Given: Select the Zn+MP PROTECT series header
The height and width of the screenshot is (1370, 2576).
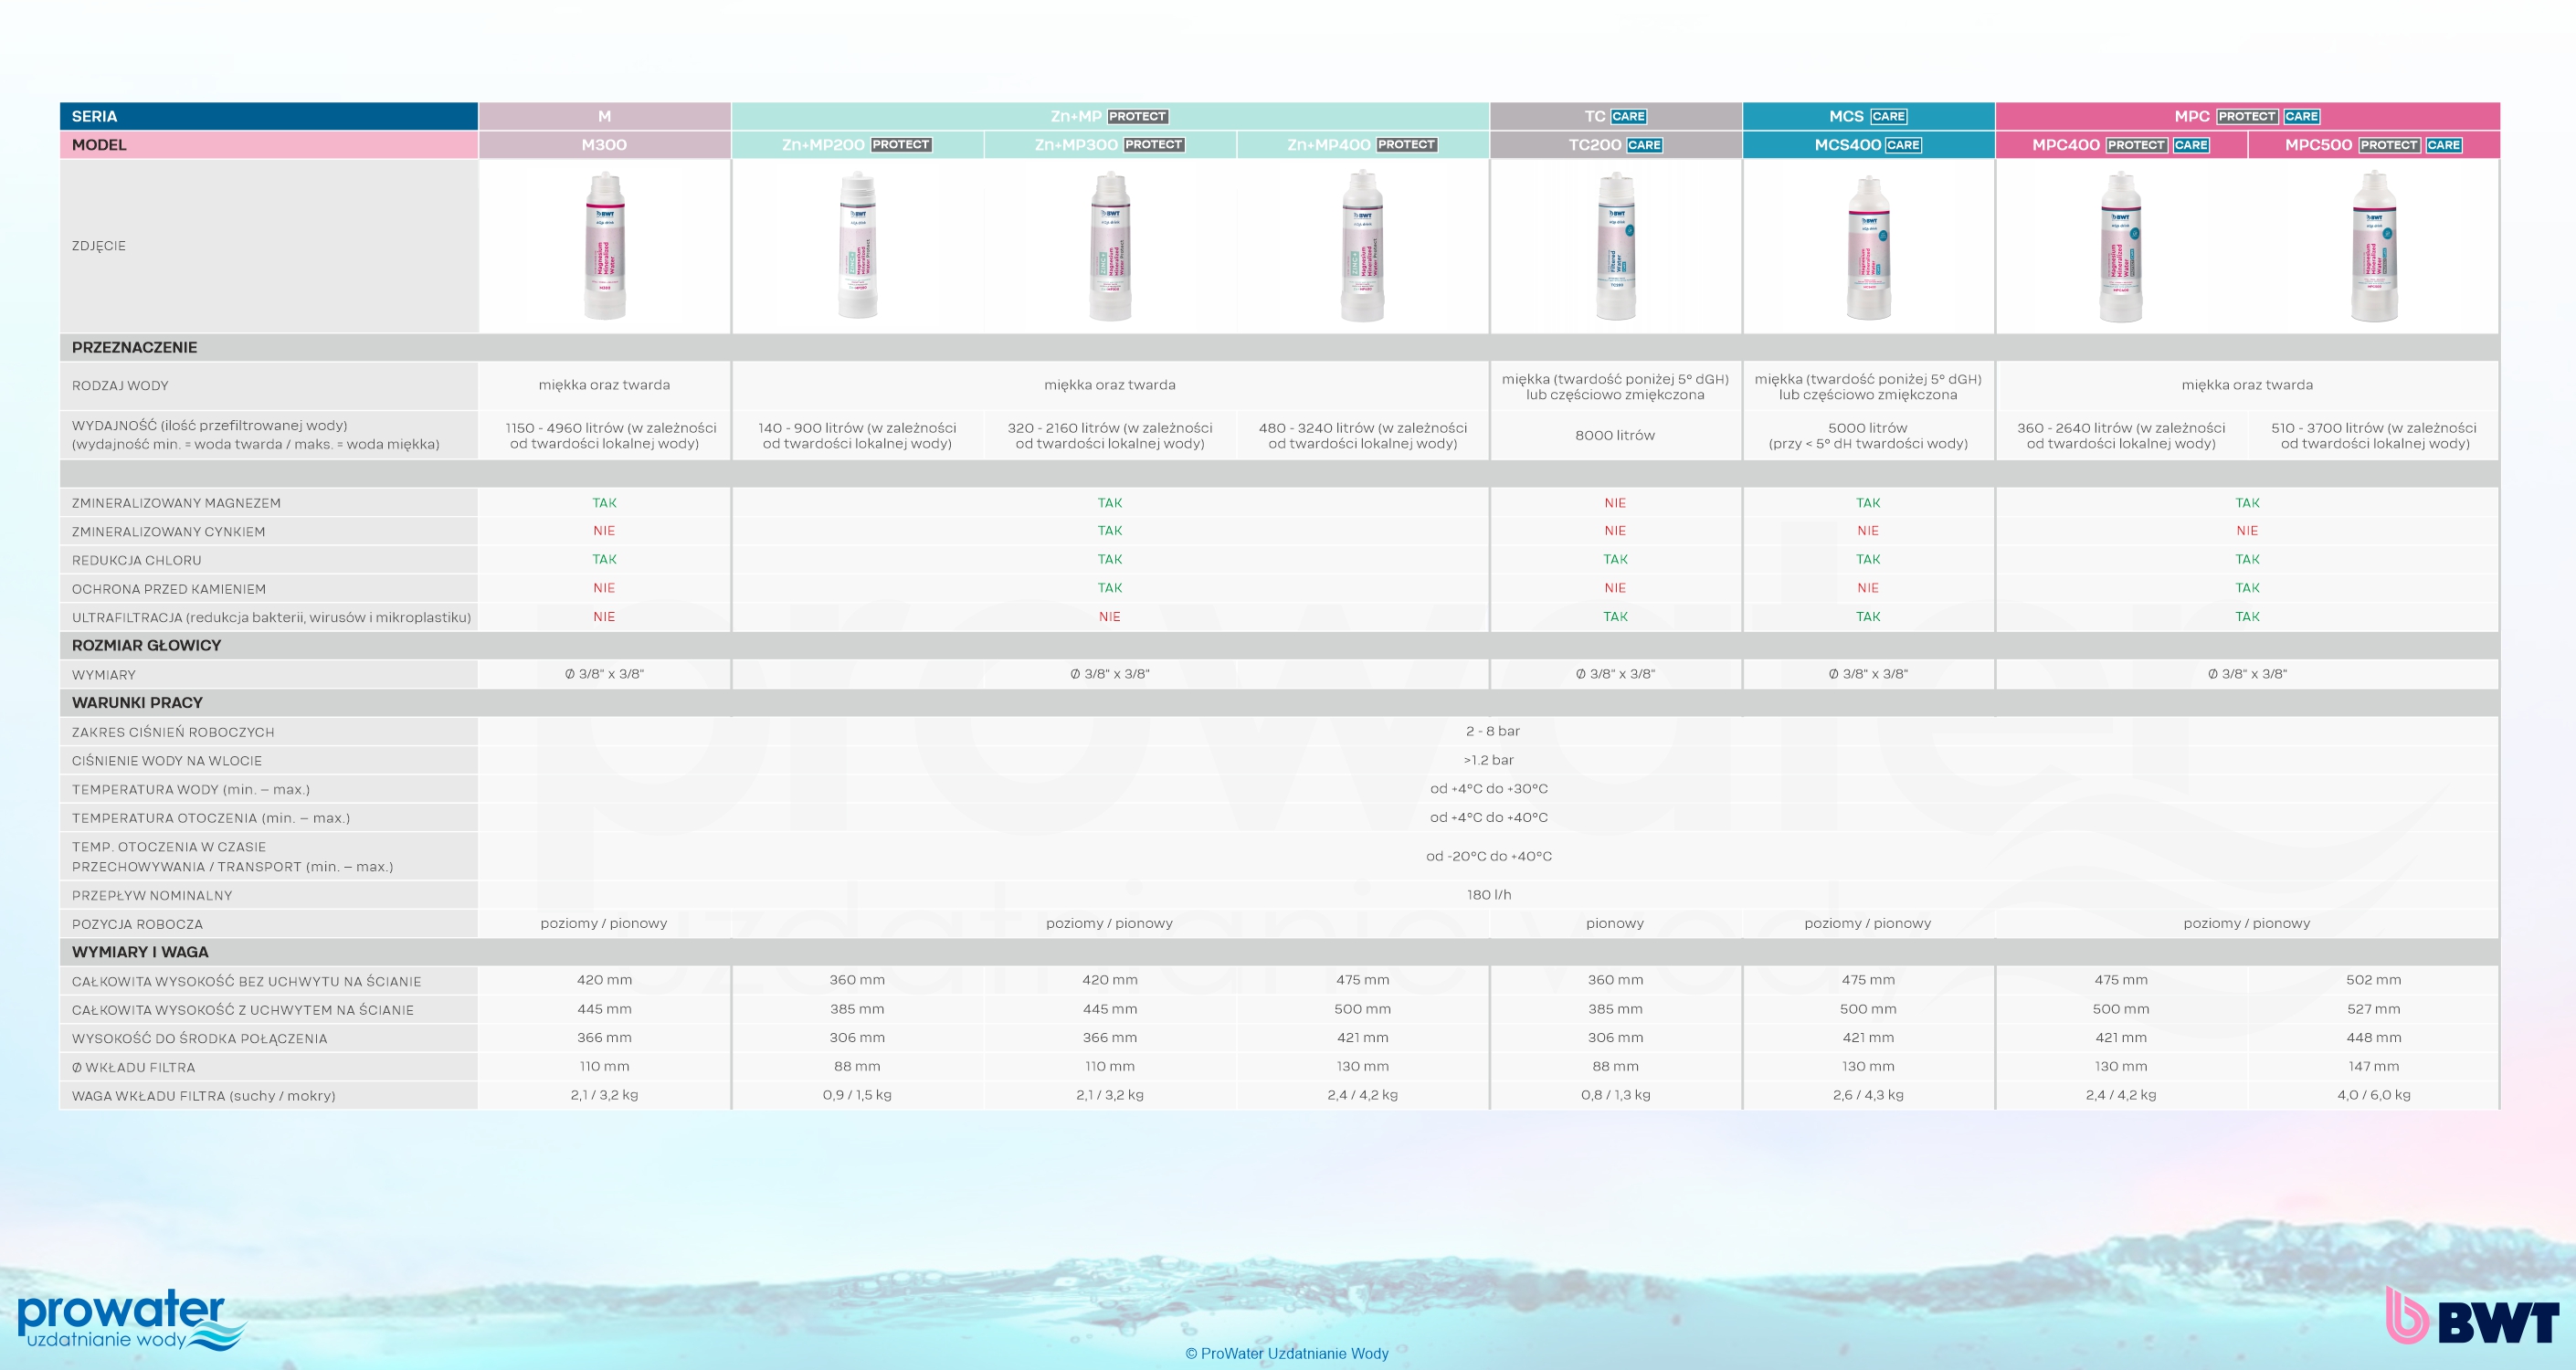Looking at the screenshot, I should (1109, 116).
